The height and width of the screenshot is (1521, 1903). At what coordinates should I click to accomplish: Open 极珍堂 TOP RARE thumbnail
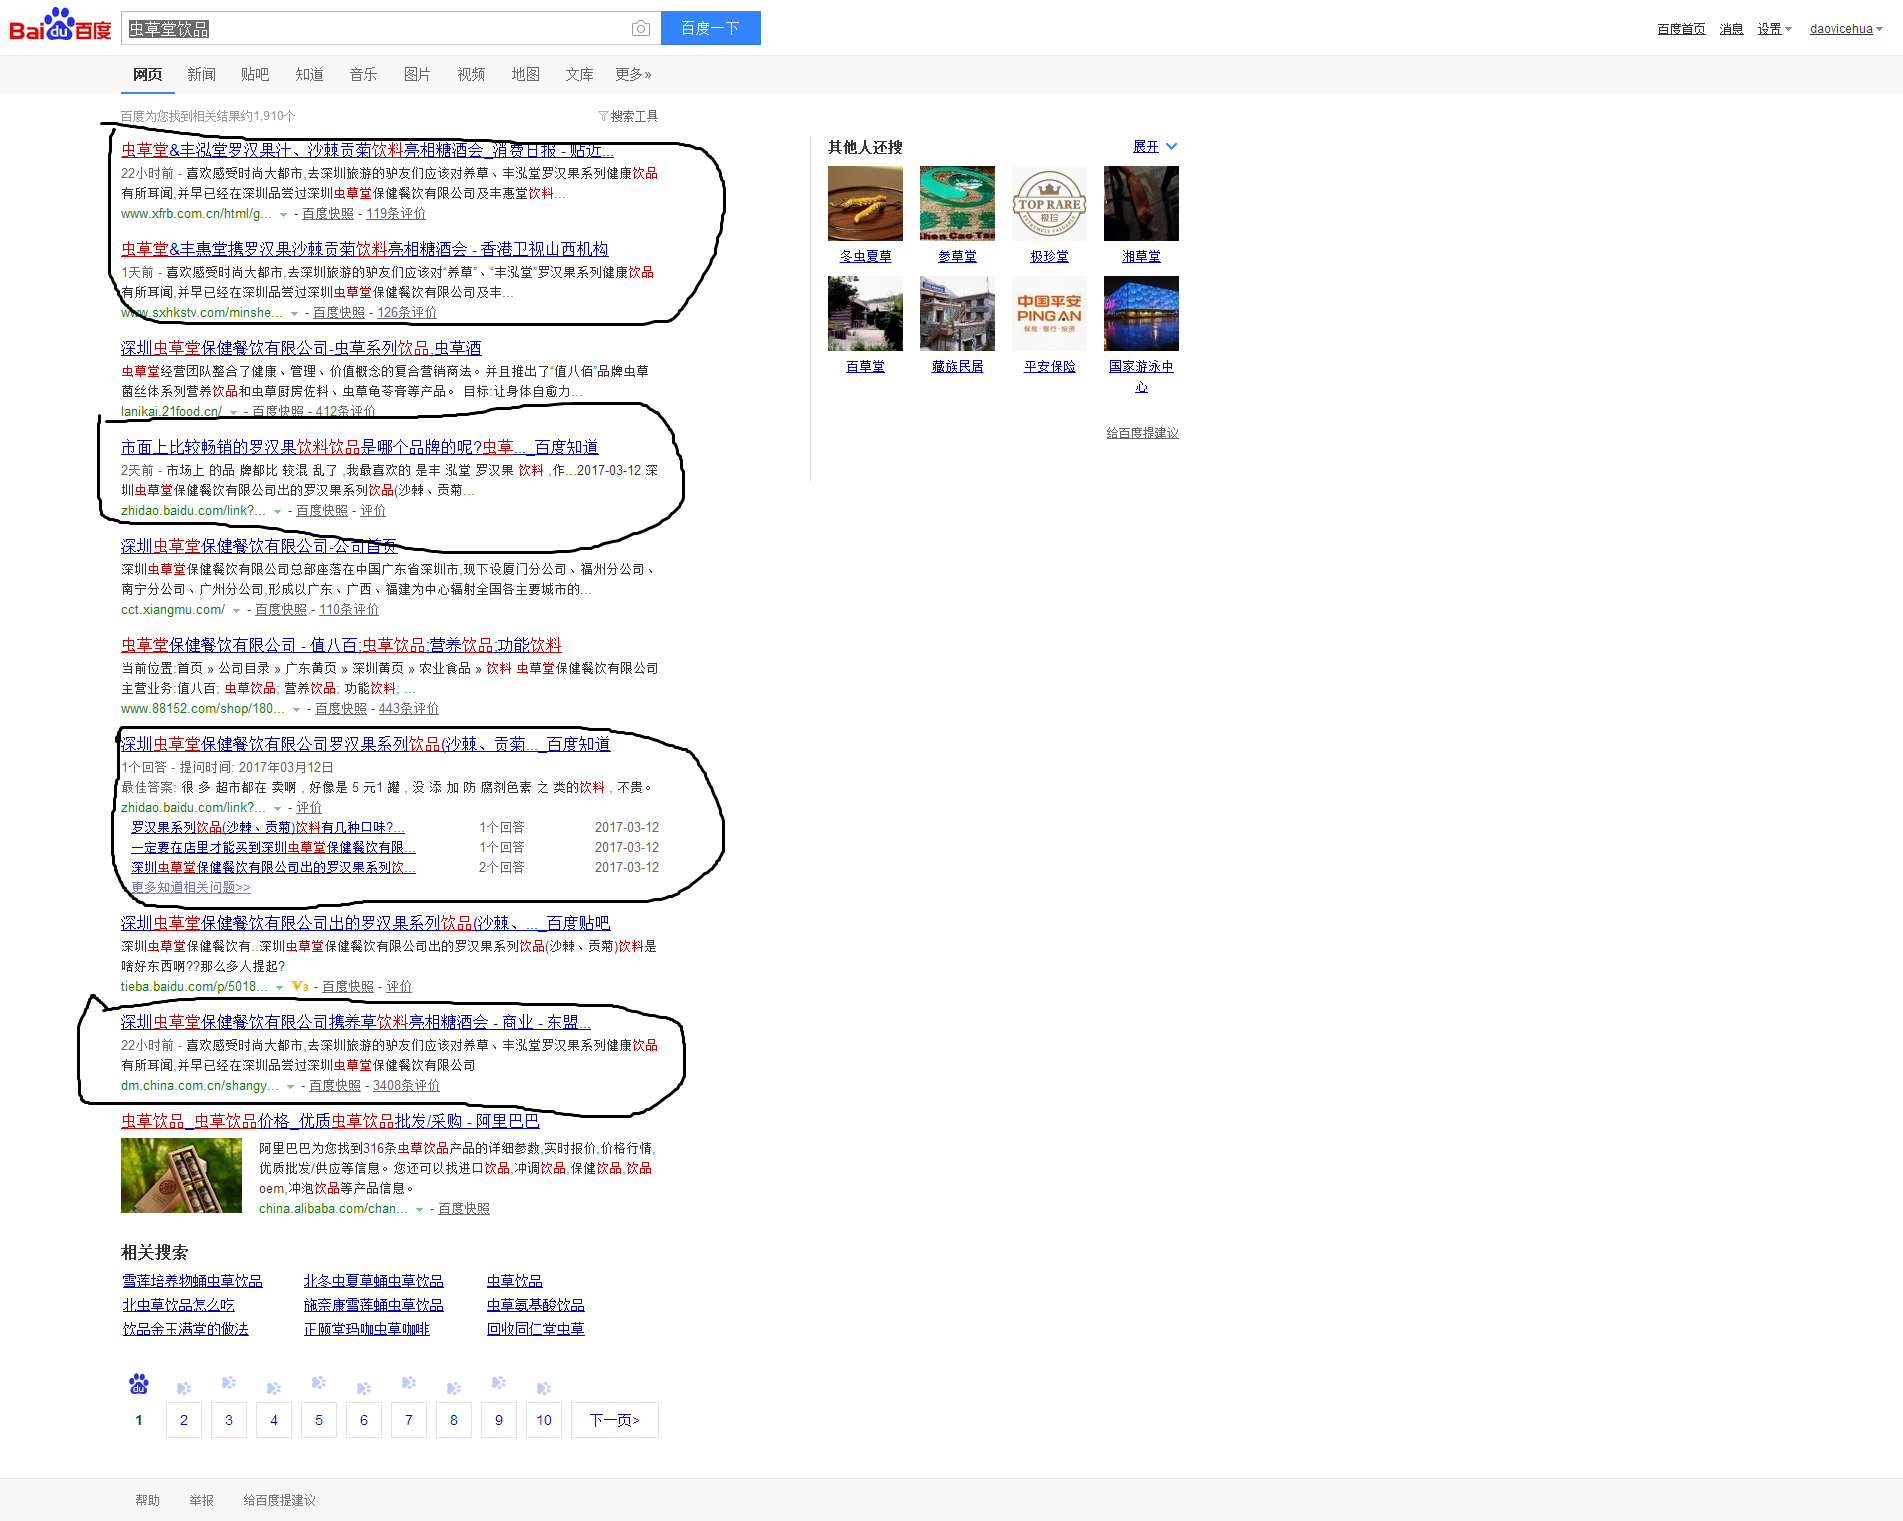coord(1049,203)
